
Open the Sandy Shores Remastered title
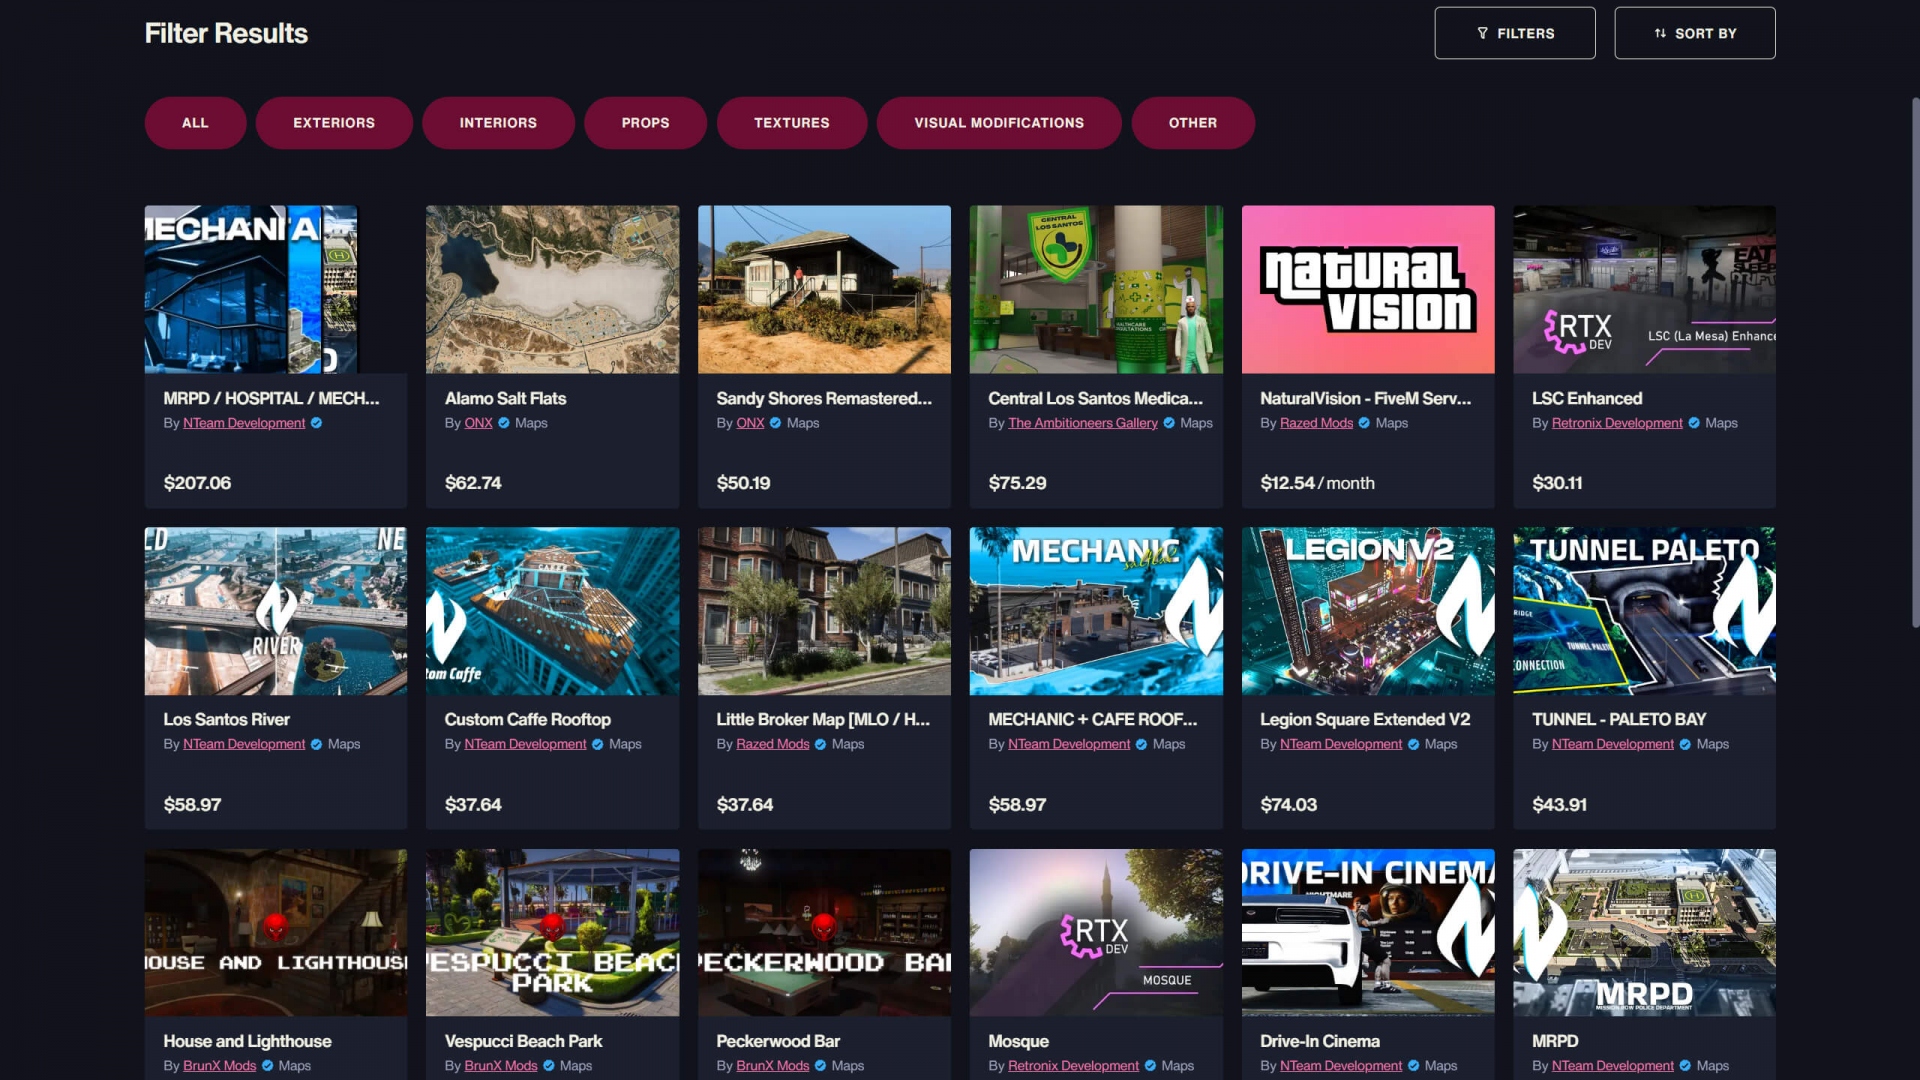pyautogui.click(x=823, y=398)
